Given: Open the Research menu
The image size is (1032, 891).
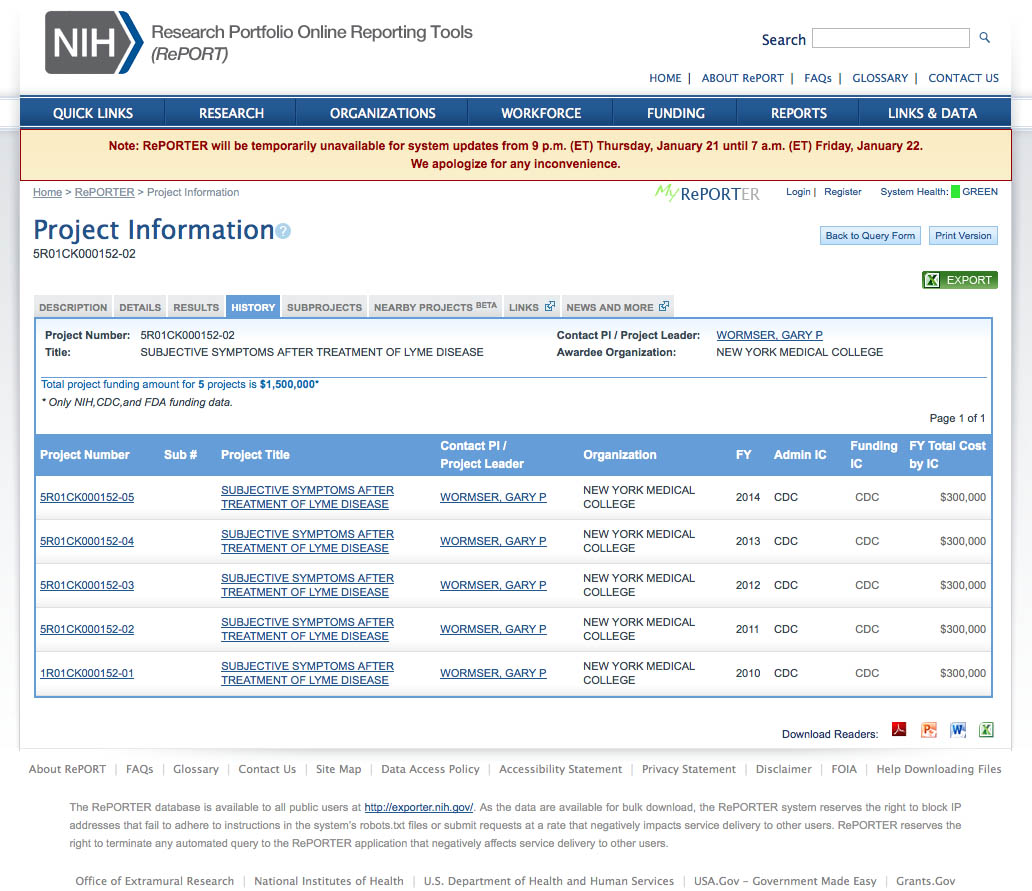Looking at the screenshot, I should pyautogui.click(x=231, y=113).
